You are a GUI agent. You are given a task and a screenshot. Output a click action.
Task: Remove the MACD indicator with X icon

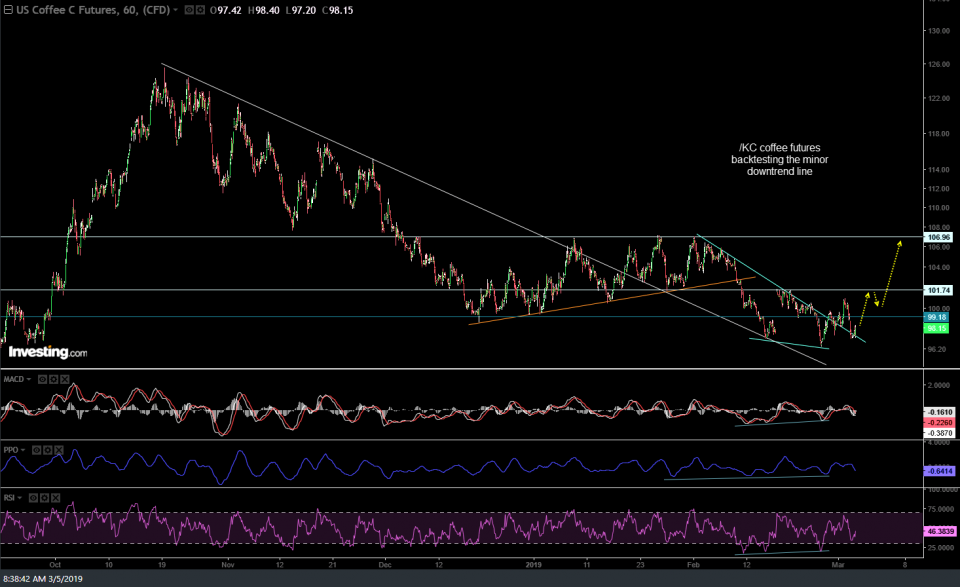[66, 380]
